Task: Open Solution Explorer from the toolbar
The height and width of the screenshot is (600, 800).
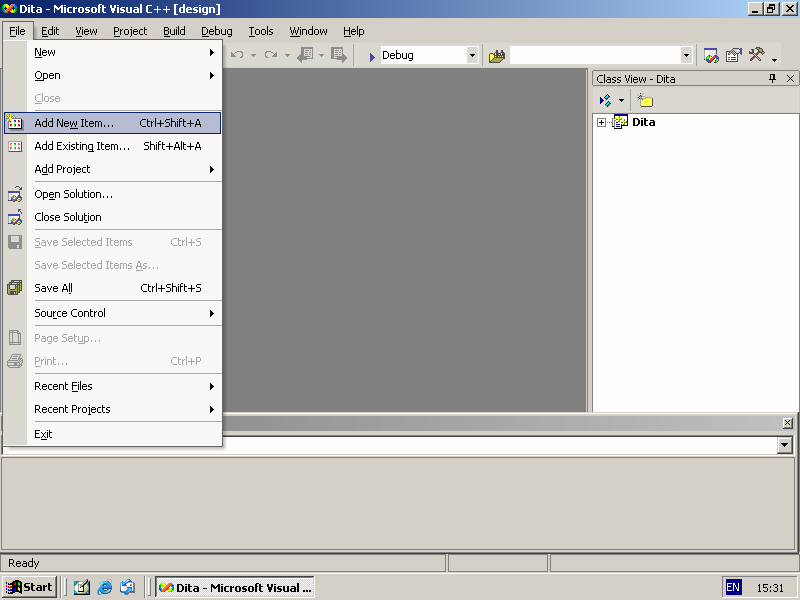Action: 711,55
